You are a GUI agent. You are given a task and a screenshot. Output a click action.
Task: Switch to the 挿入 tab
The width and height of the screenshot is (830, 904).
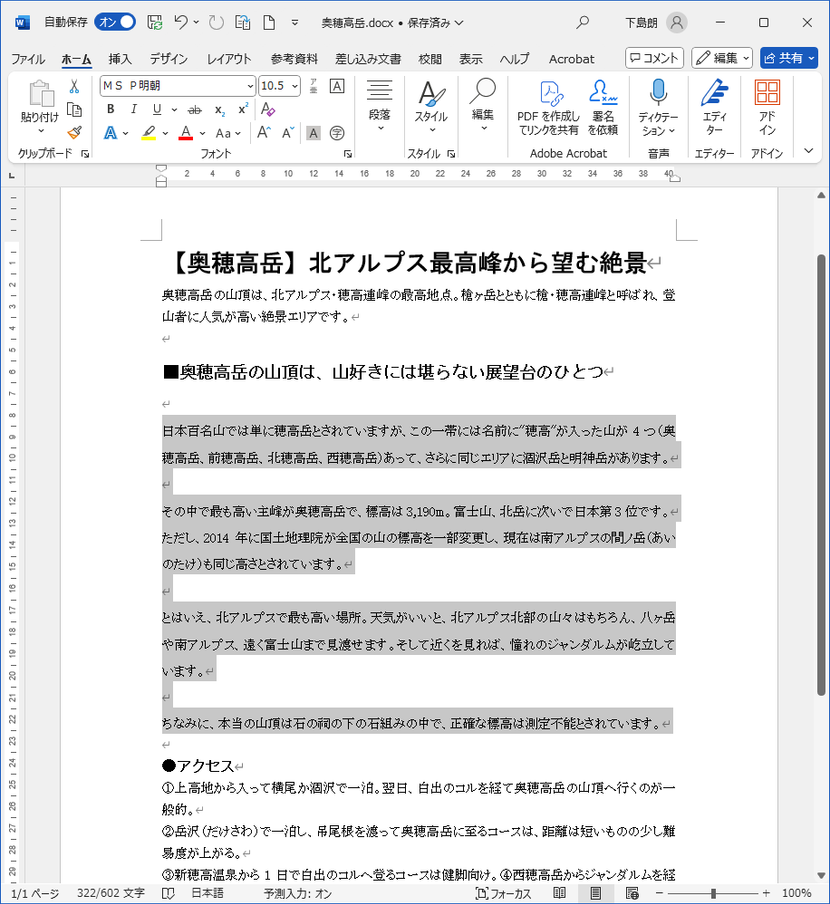120,59
